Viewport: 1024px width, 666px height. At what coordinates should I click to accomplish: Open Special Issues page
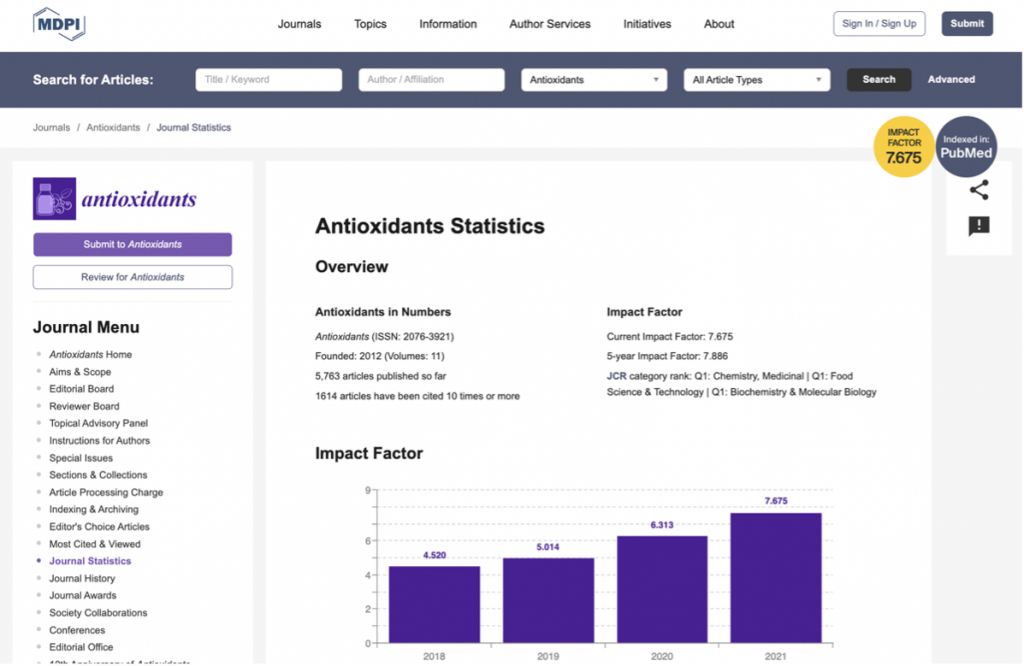point(81,458)
